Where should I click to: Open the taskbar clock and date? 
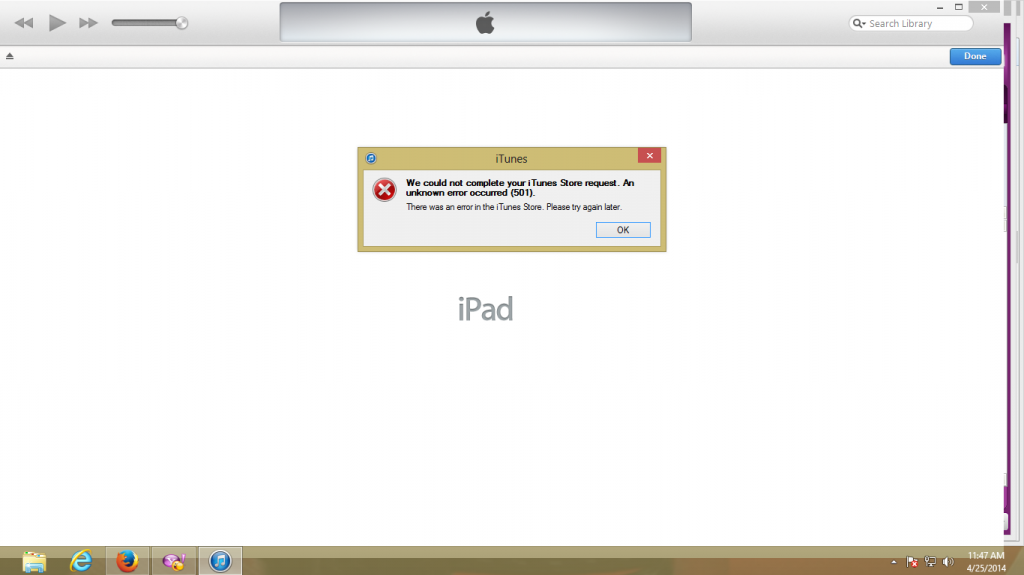[x=987, y=561]
